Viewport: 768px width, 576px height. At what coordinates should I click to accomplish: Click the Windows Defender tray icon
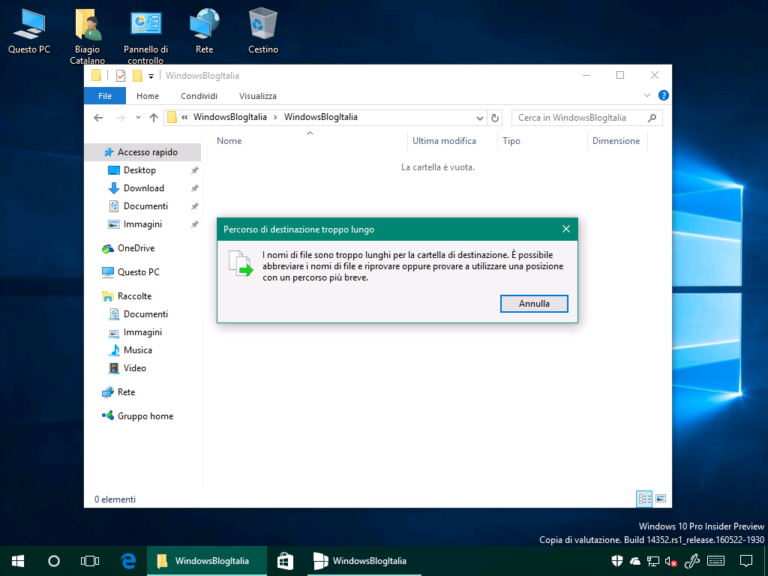pos(617,561)
